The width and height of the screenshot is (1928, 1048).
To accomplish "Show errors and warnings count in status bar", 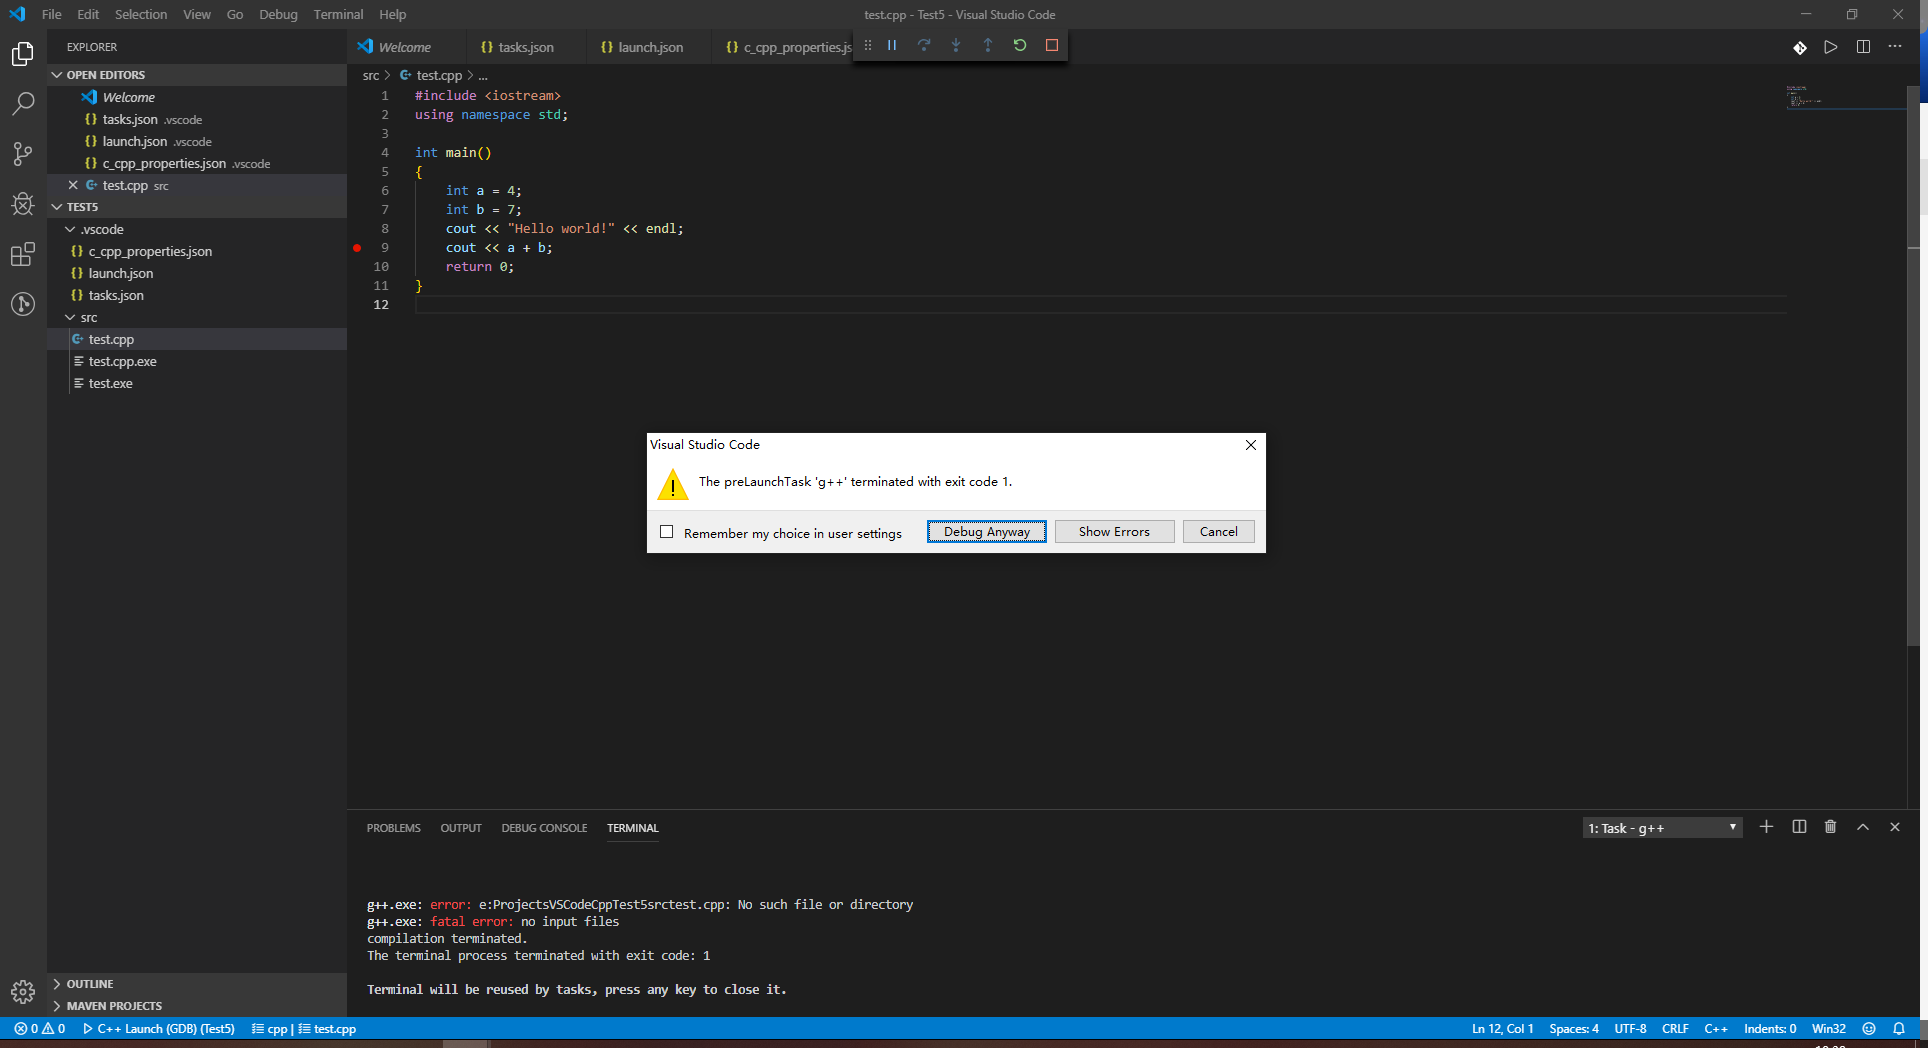I will point(40,1029).
